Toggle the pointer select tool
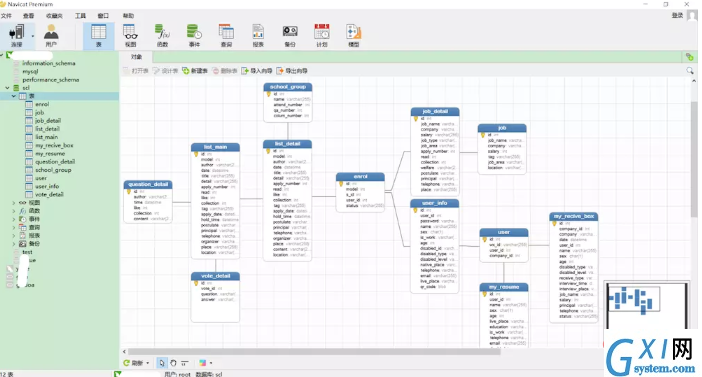 tap(162, 363)
